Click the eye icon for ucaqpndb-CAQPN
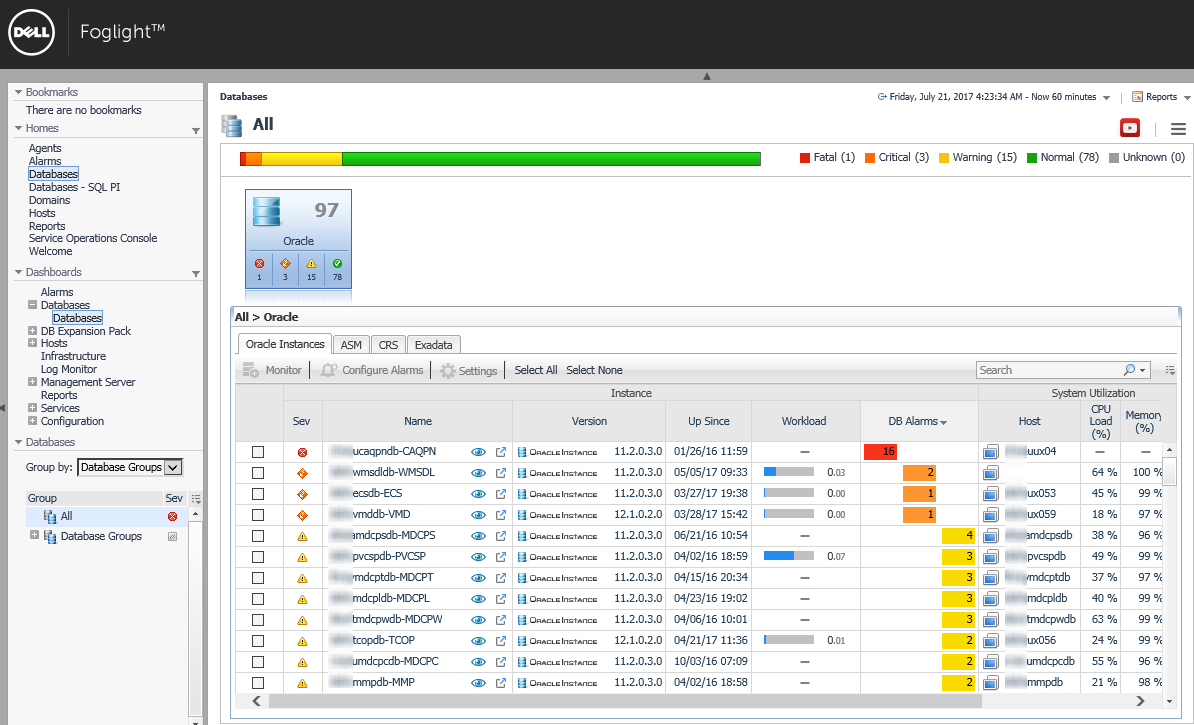Viewport: 1194px width, 725px height. [478, 452]
